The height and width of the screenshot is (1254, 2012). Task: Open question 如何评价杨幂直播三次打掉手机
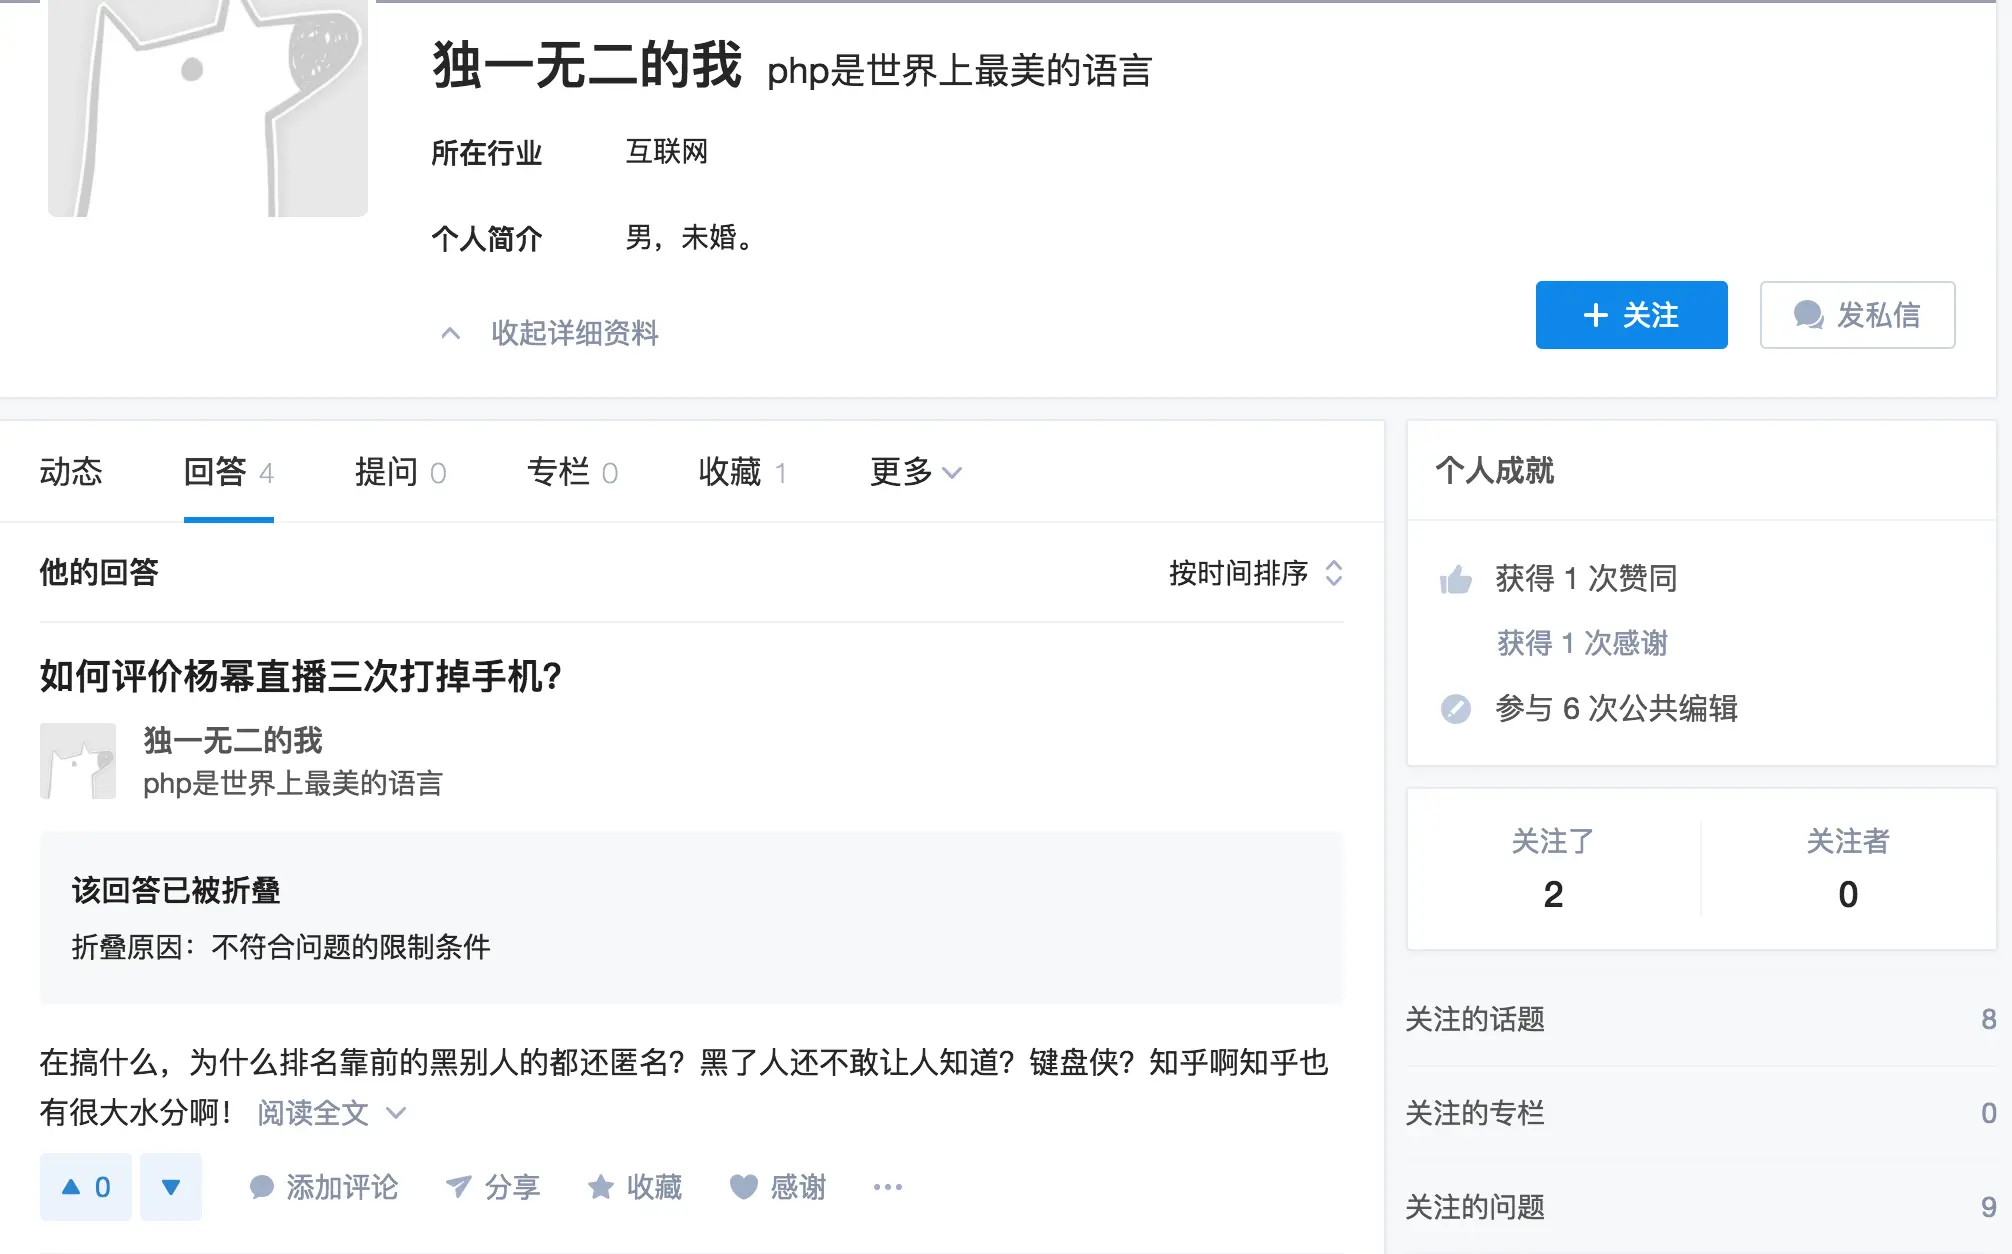pyautogui.click(x=301, y=677)
